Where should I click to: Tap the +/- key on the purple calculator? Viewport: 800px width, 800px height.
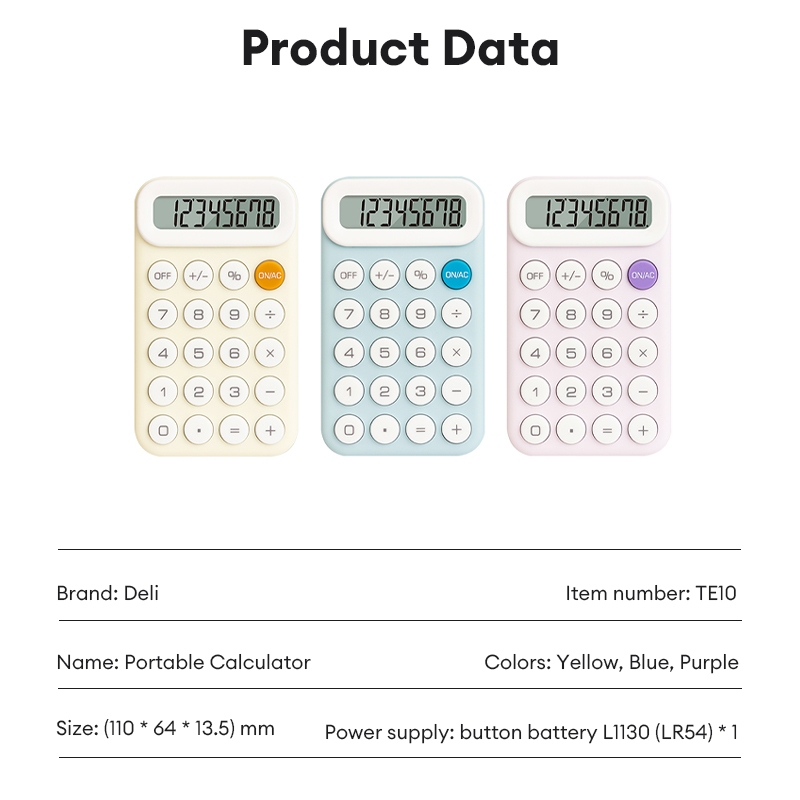point(570,275)
